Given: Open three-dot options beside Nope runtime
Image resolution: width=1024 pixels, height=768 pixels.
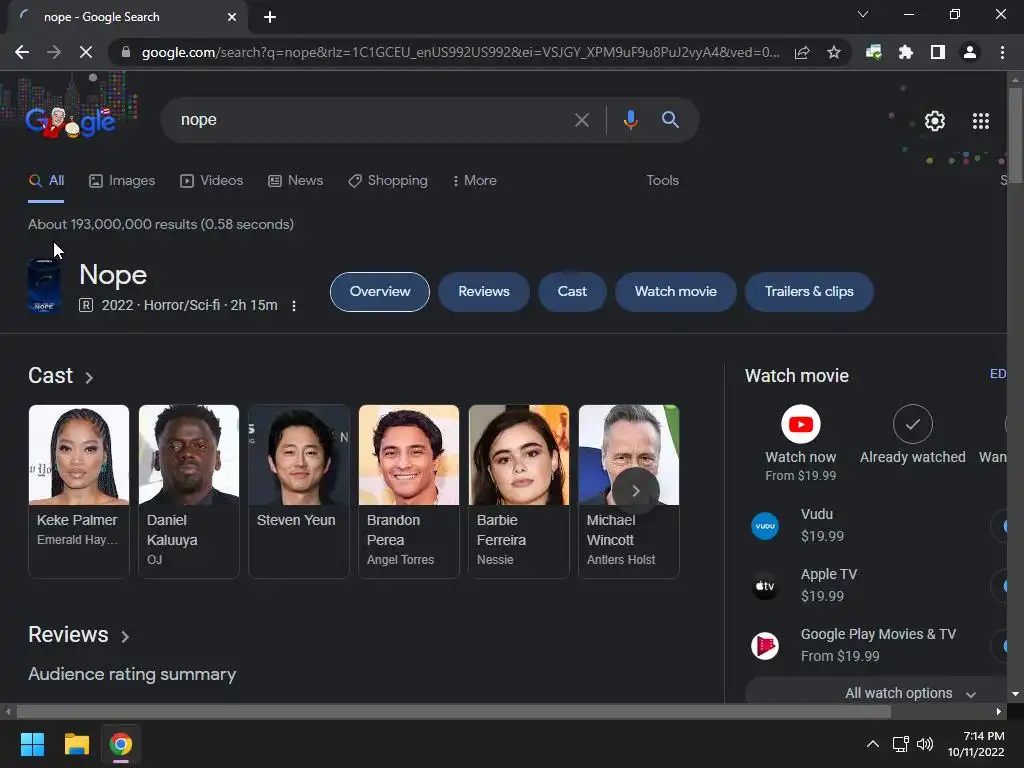Looking at the screenshot, I should click(294, 306).
